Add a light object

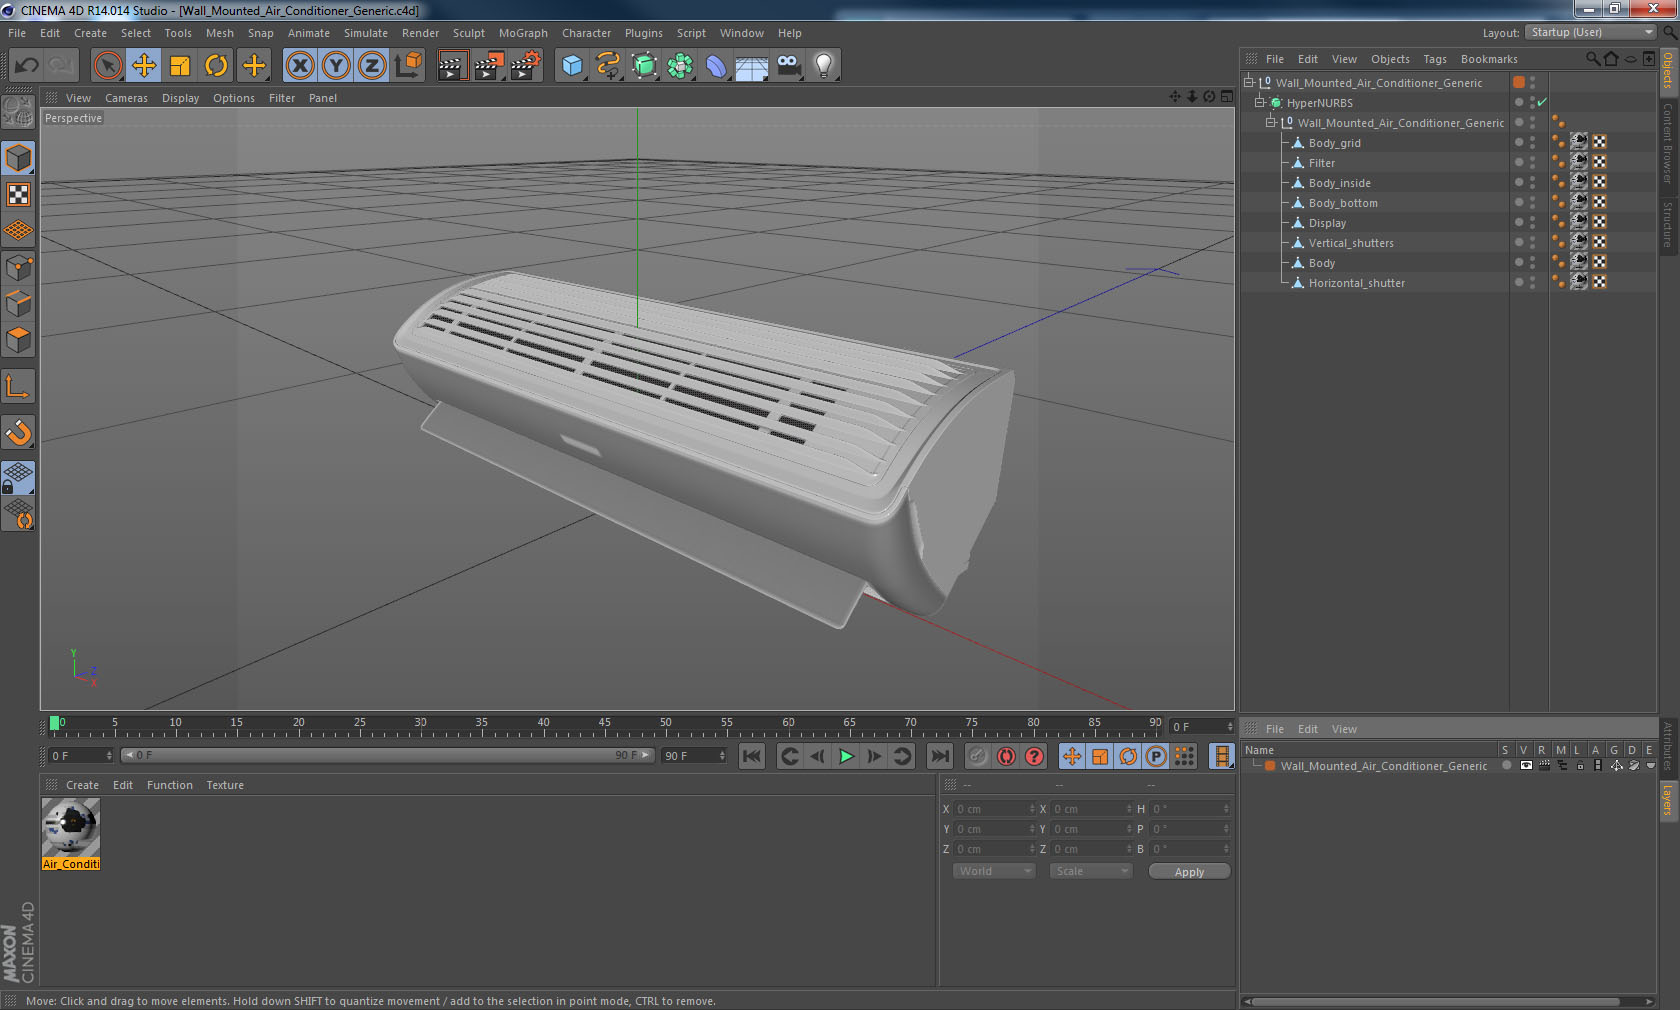(823, 66)
